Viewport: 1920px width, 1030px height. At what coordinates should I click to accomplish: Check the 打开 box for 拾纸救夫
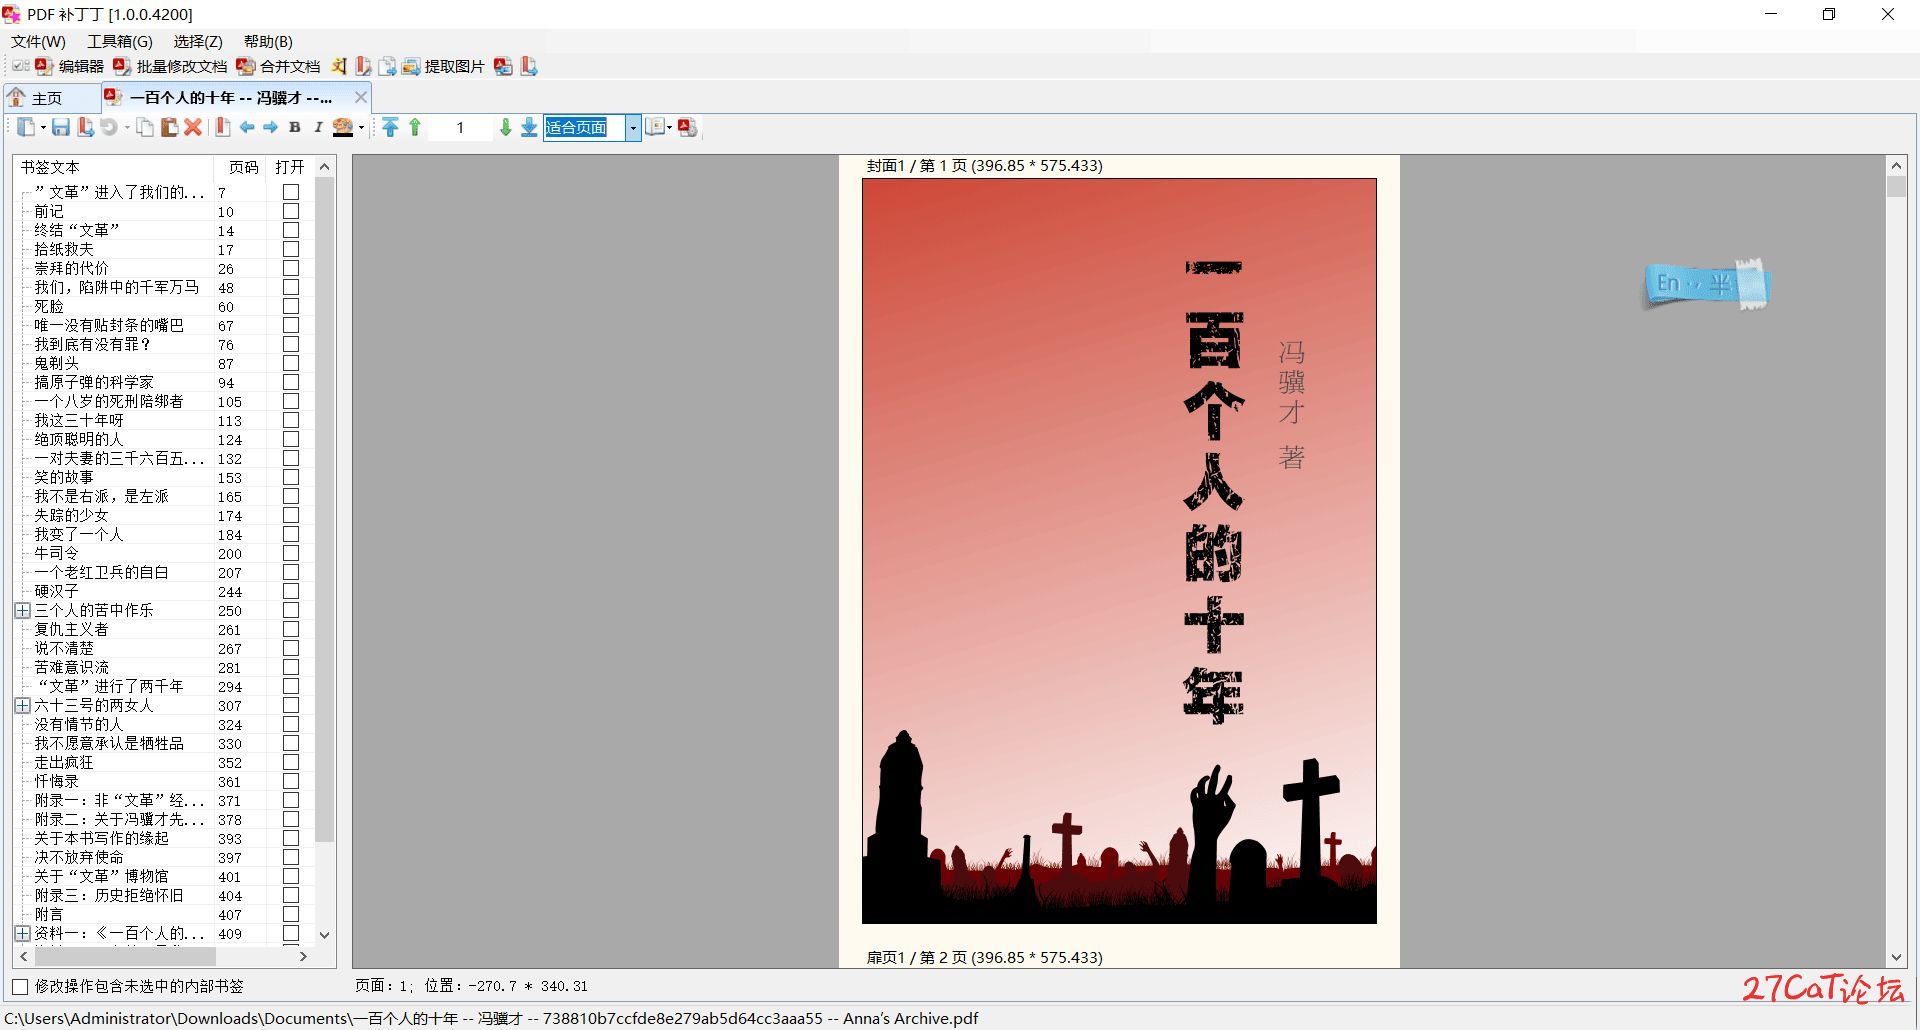coord(291,249)
